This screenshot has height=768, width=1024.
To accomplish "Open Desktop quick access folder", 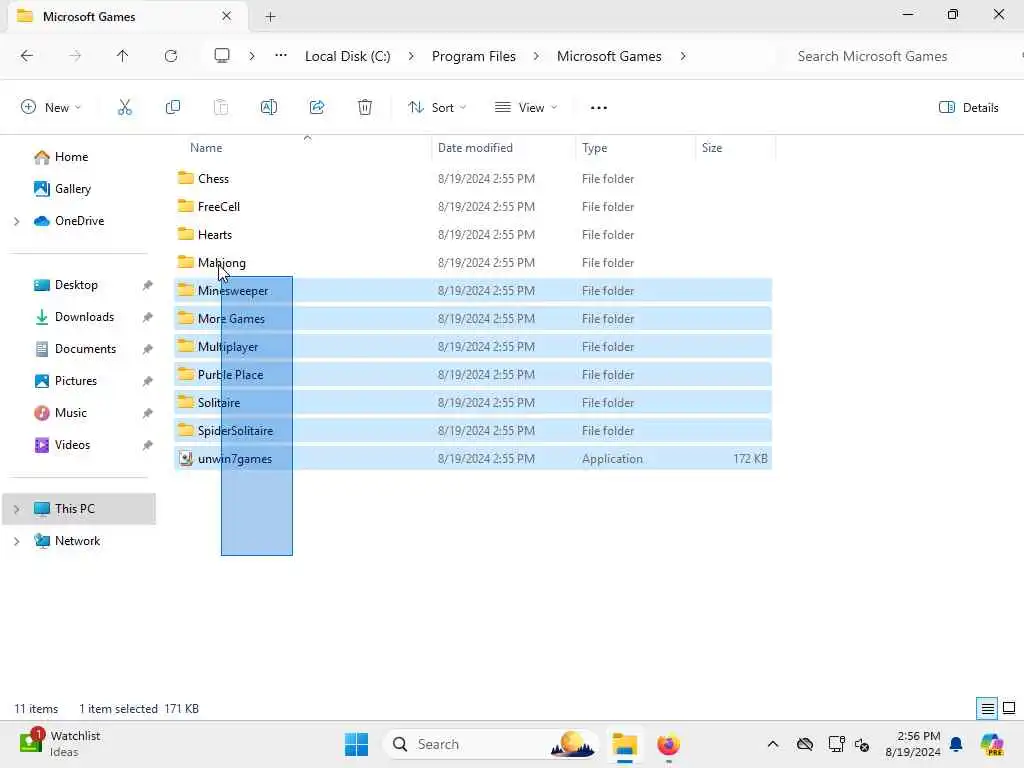I will [x=76, y=285].
